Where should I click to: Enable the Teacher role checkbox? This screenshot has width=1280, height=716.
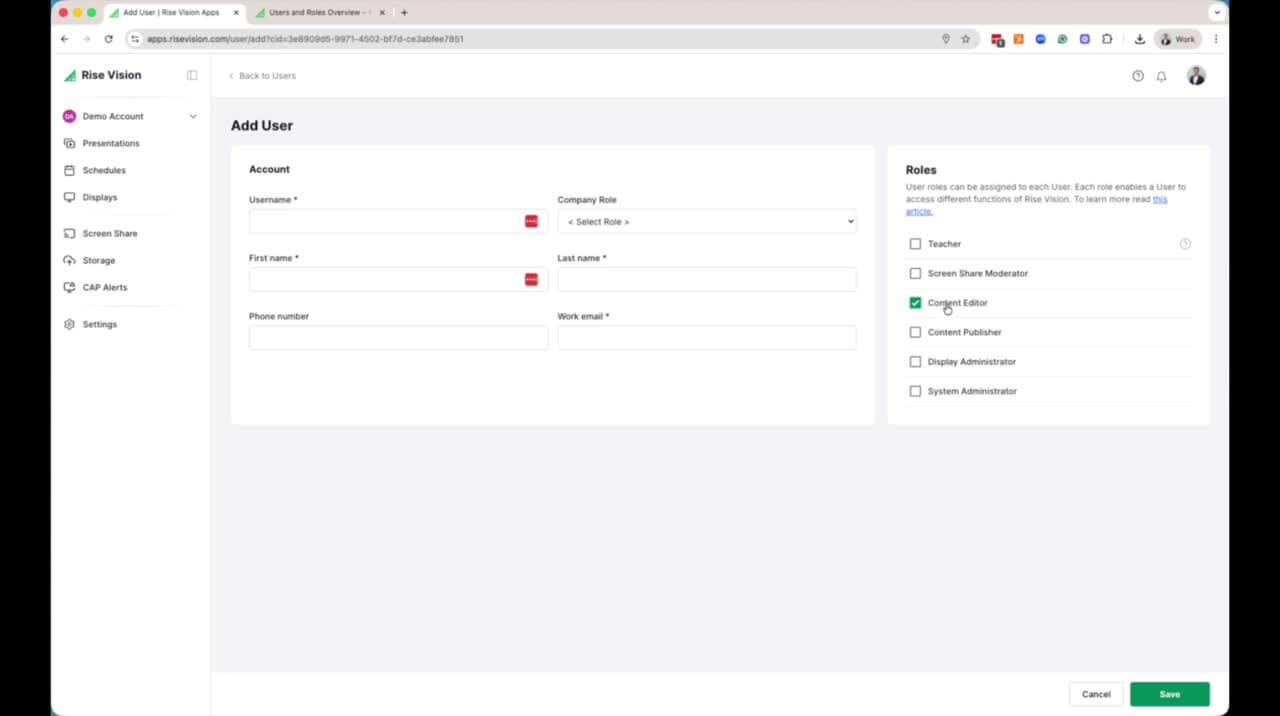click(915, 244)
